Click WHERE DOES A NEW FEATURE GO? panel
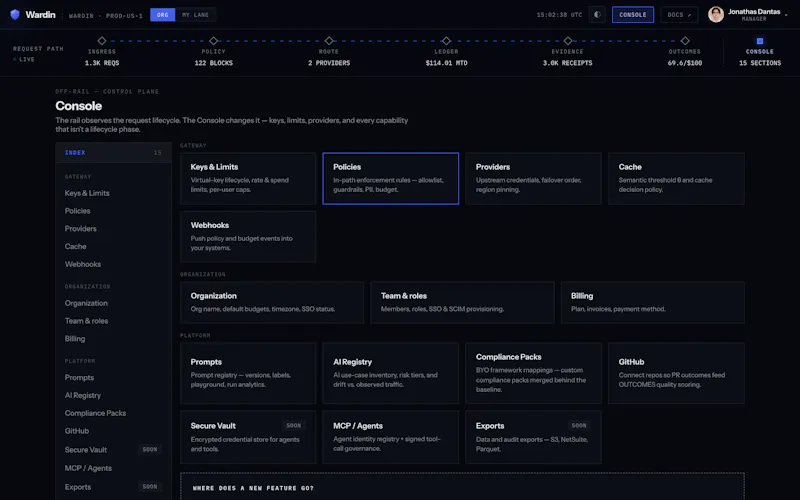The image size is (800, 500). coord(462,487)
